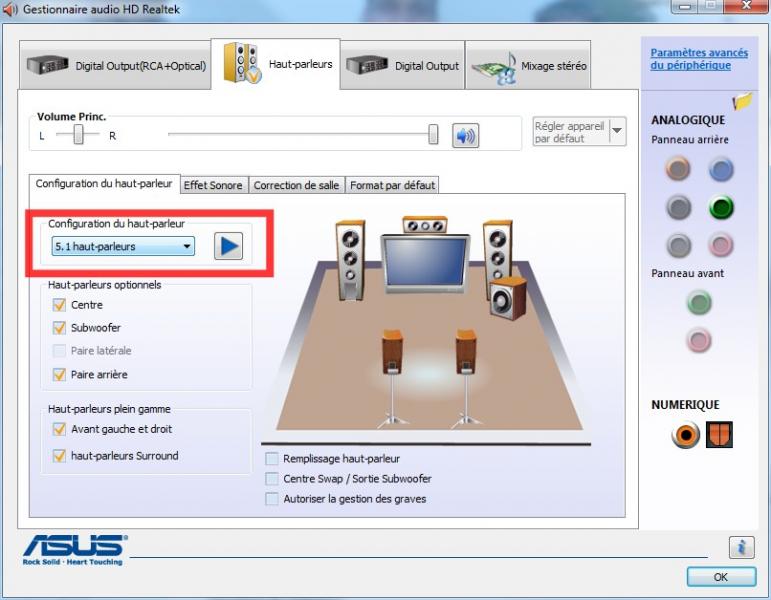771x600 pixels.
Task: Click the rear right speaker on stand
Action: [x=466, y=378]
